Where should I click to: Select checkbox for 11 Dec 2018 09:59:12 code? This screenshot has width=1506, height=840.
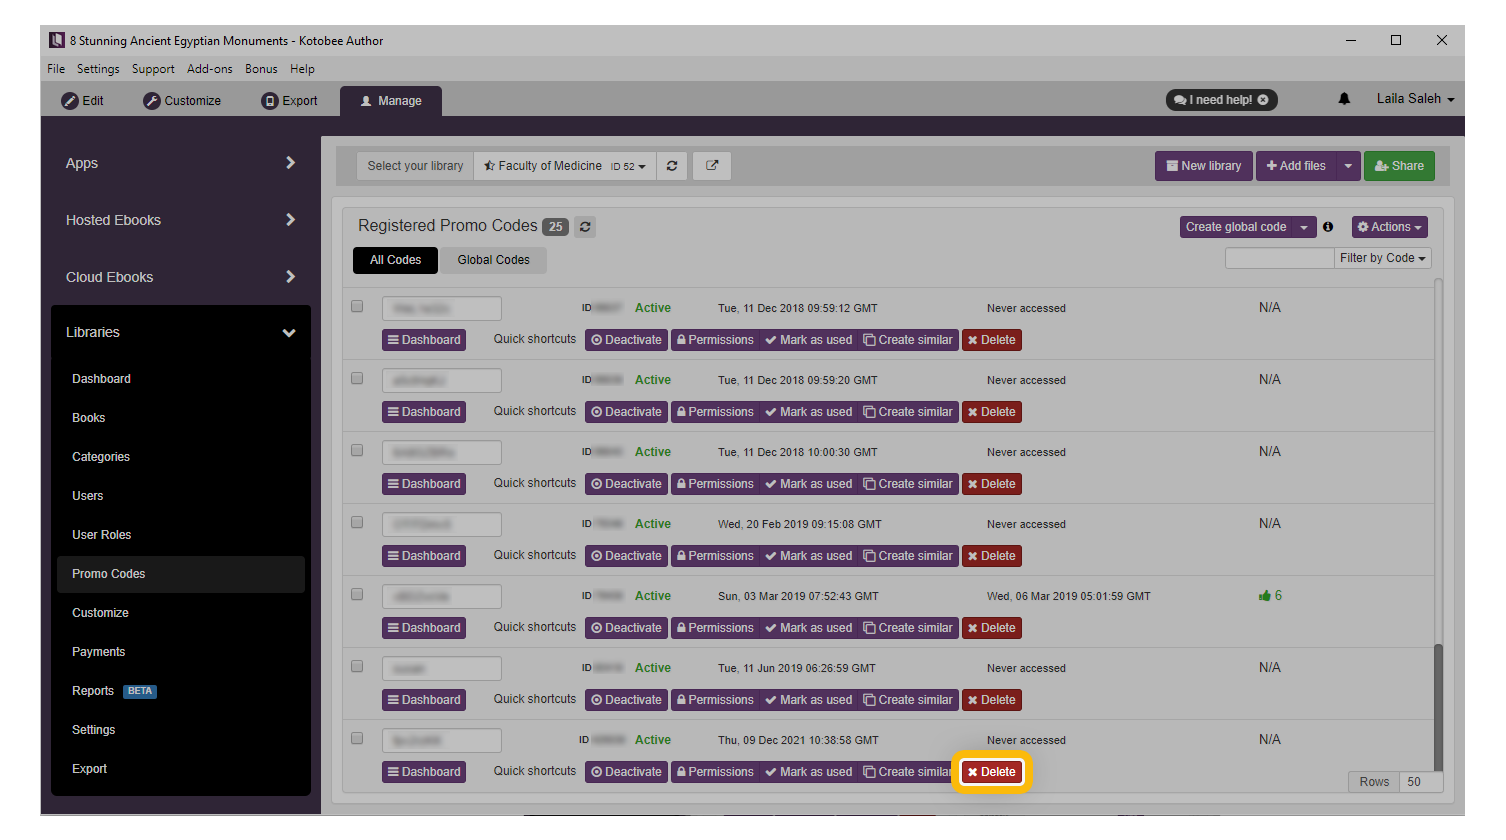pos(357,306)
